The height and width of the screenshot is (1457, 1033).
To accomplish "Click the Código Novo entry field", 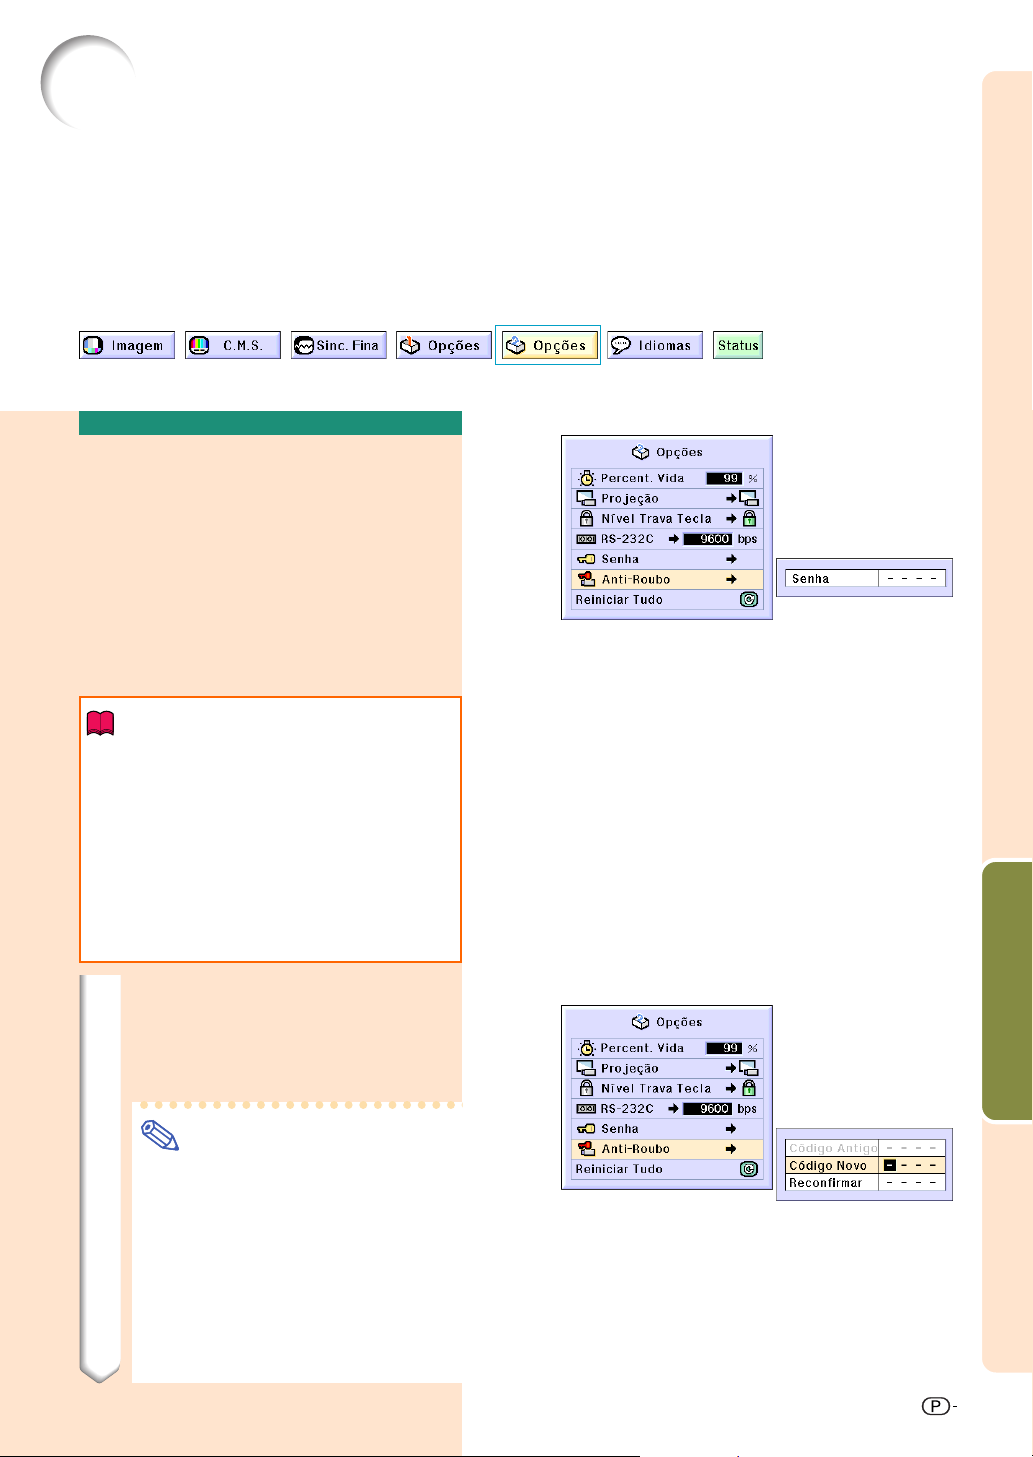I will coord(912,1165).
